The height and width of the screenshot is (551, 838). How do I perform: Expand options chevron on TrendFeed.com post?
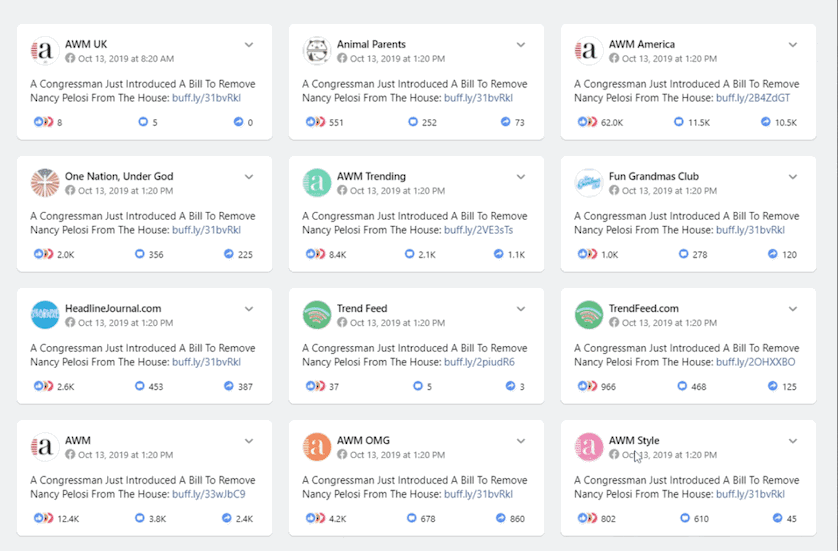coord(793,309)
